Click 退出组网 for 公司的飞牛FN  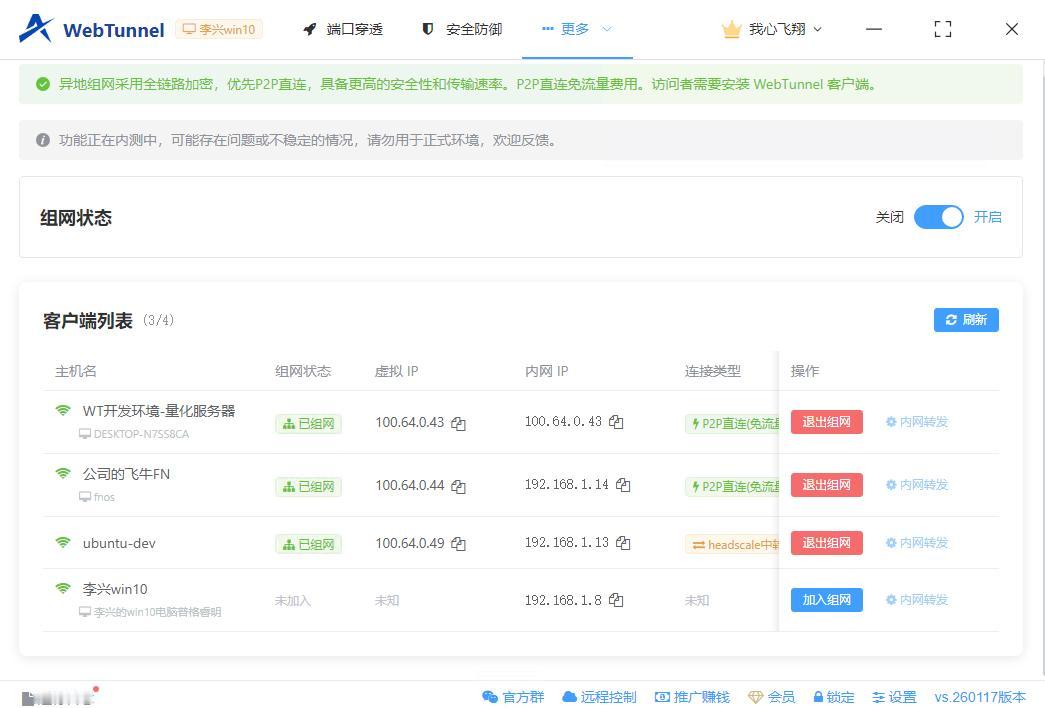(x=826, y=485)
